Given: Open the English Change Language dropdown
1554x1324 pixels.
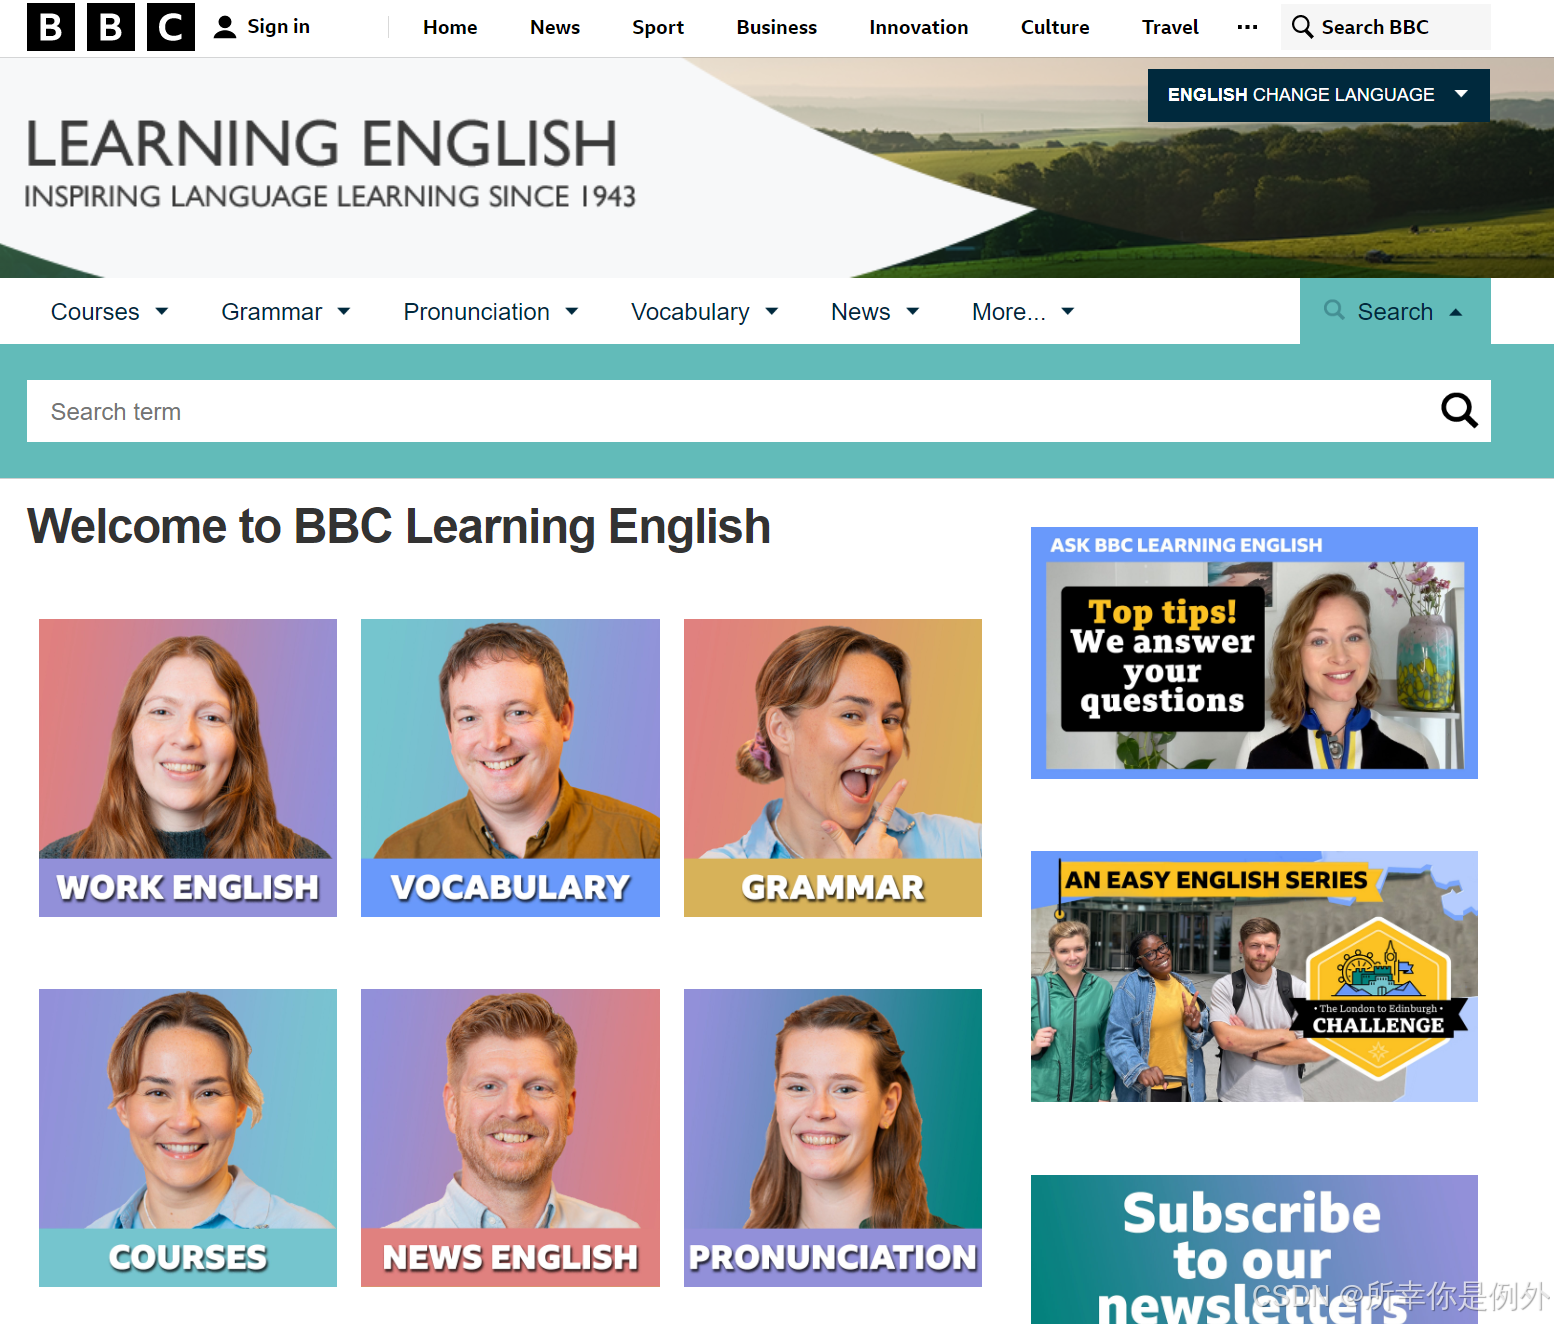Looking at the screenshot, I should (1318, 95).
